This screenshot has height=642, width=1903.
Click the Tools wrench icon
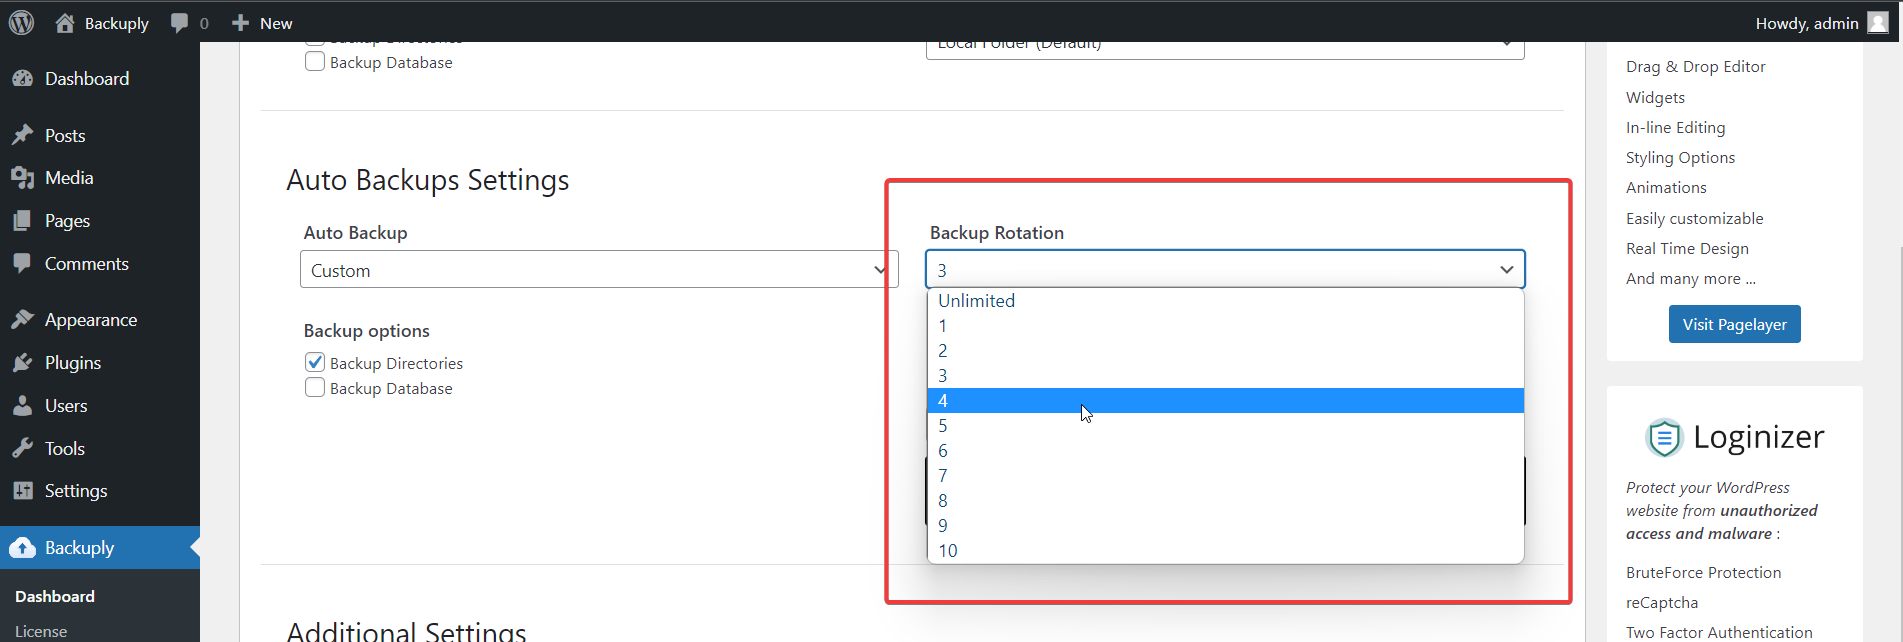[x=23, y=448]
